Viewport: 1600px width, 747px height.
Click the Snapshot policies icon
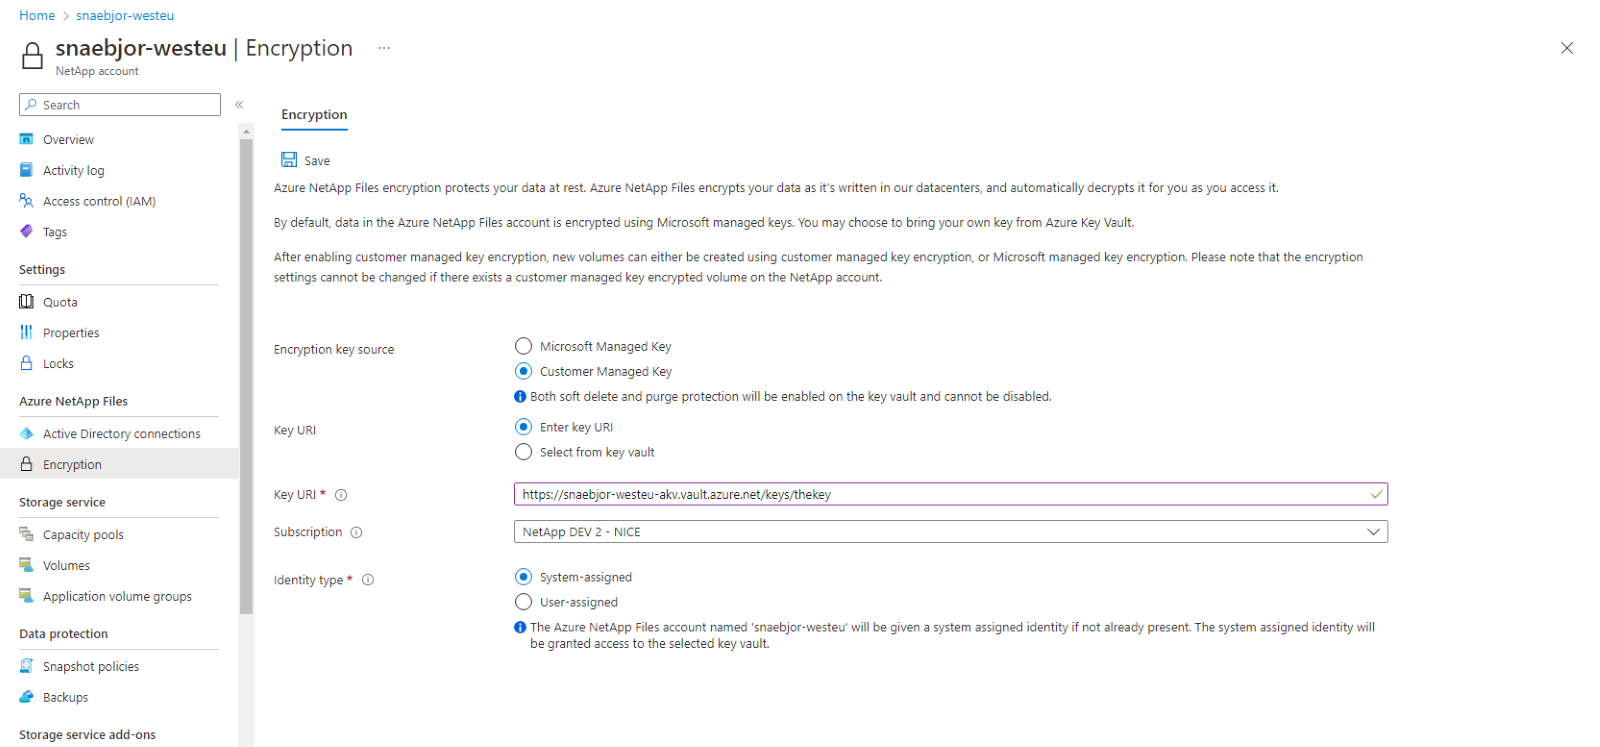click(27, 666)
